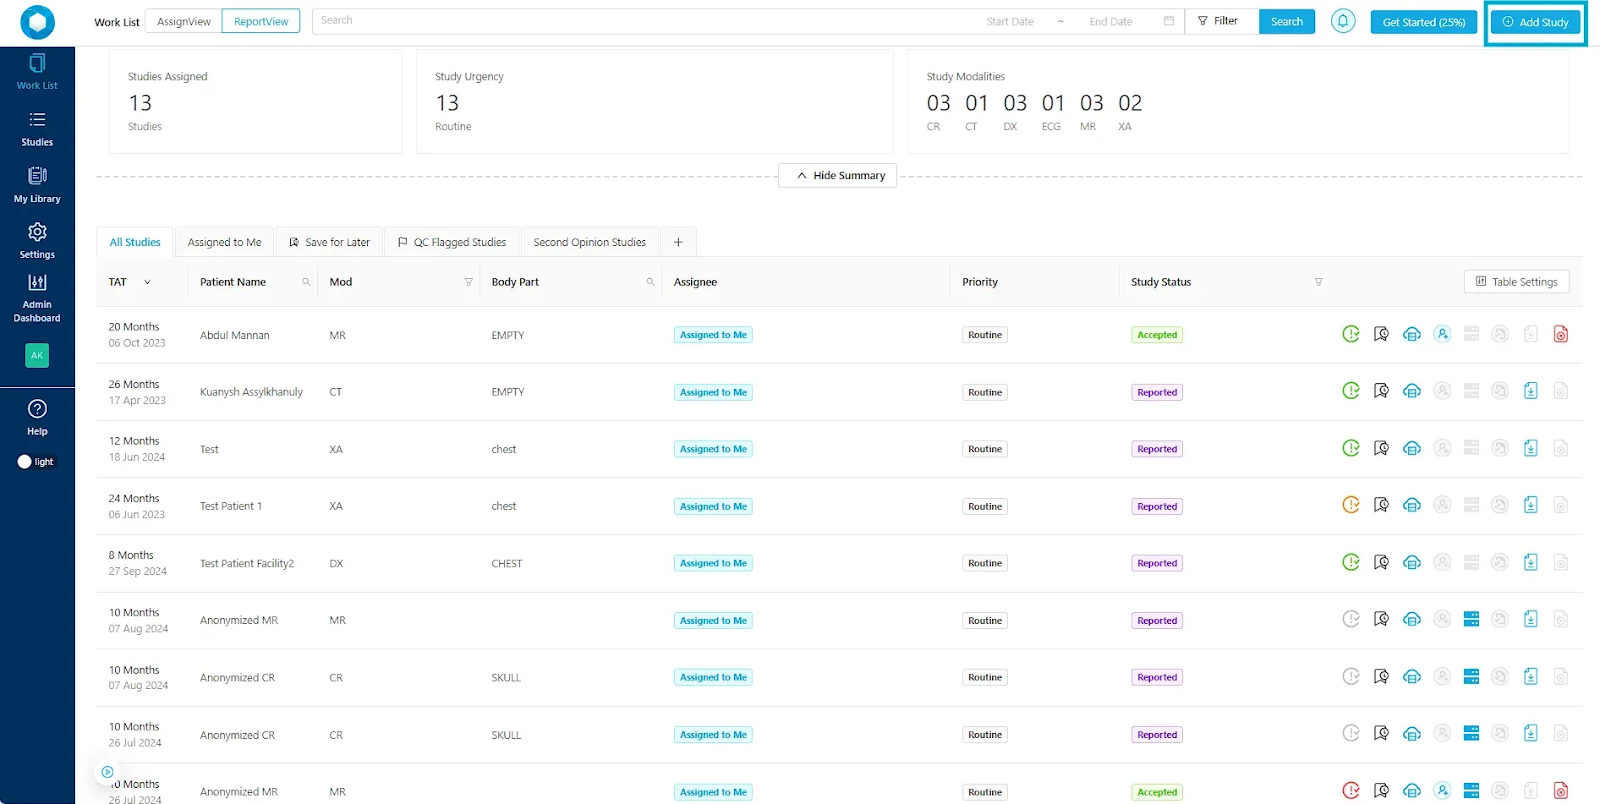Open Studies in the sidebar
The width and height of the screenshot is (1600, 804).
click(x=37, y=129)
